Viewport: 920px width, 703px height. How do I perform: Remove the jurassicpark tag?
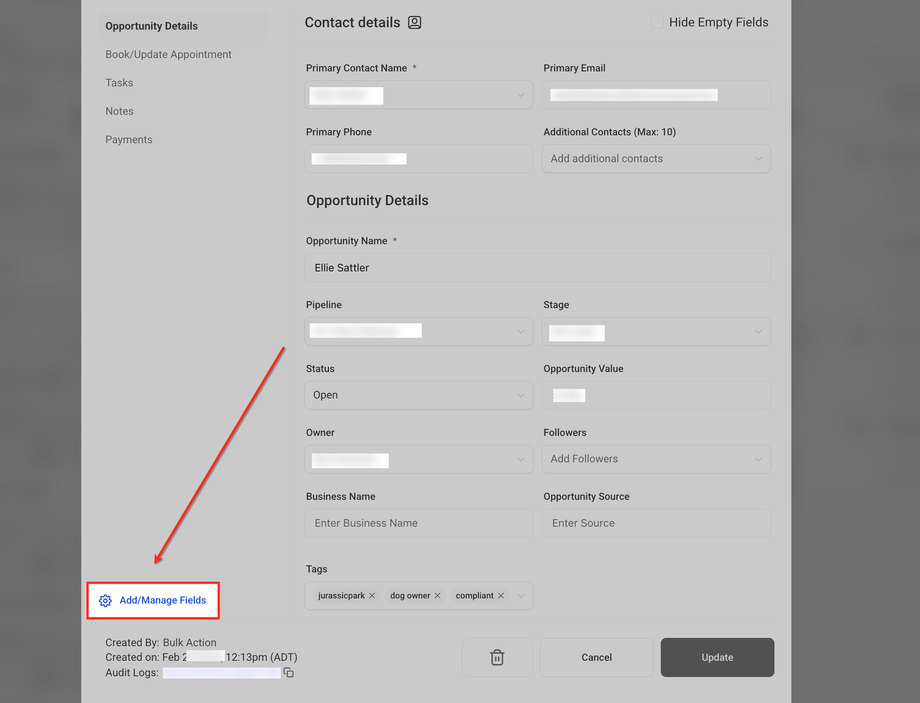tap(372, 596)
